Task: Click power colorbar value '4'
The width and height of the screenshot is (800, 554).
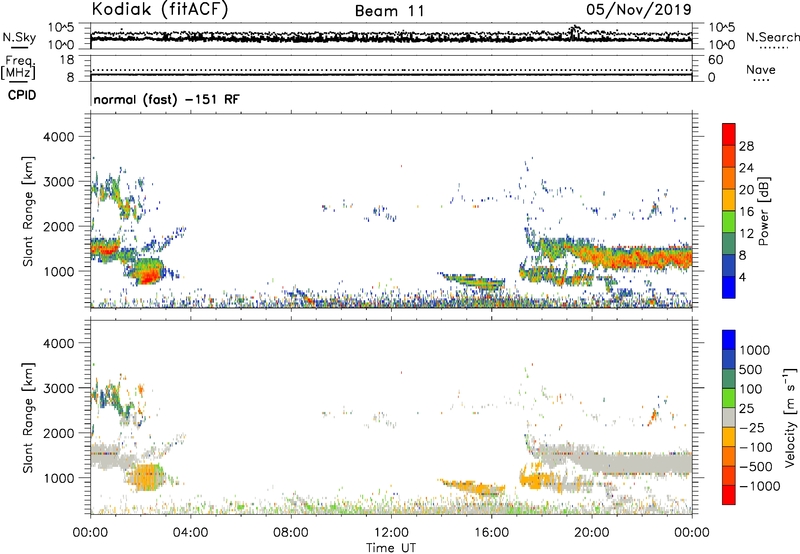Action: pos(742,277)
